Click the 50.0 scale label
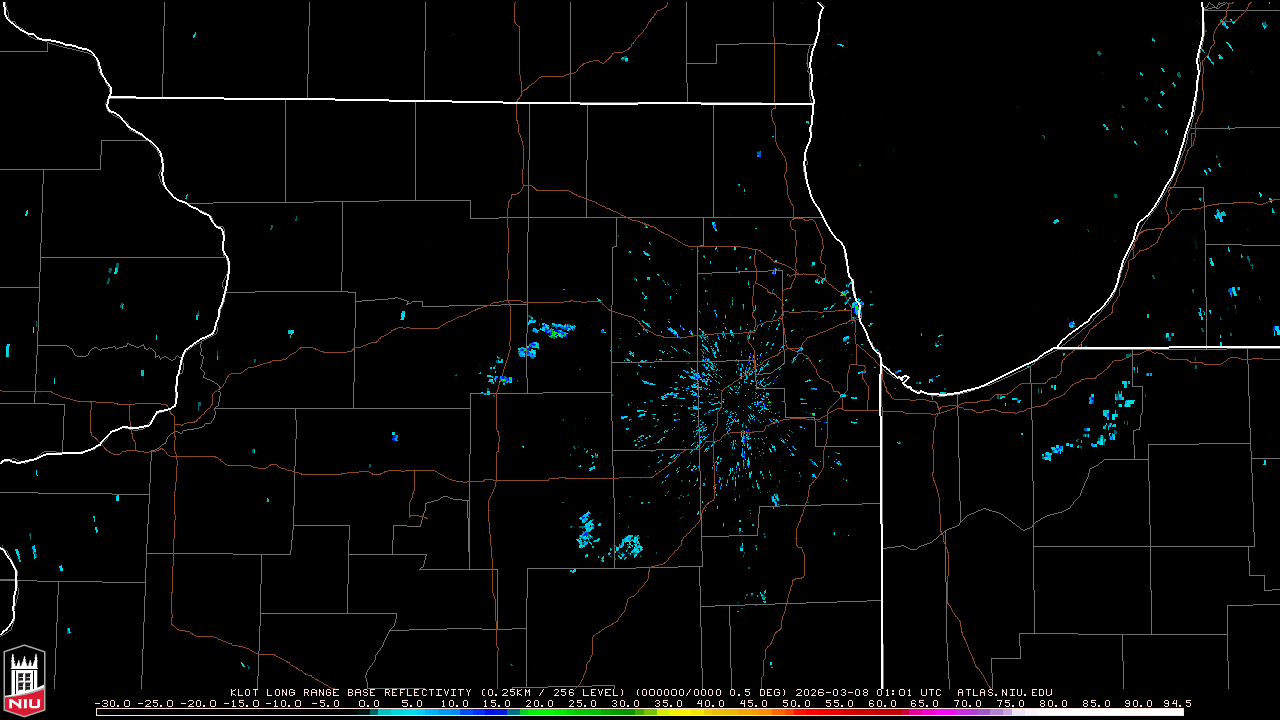The image size is (1280, 720). pos(796,704)
